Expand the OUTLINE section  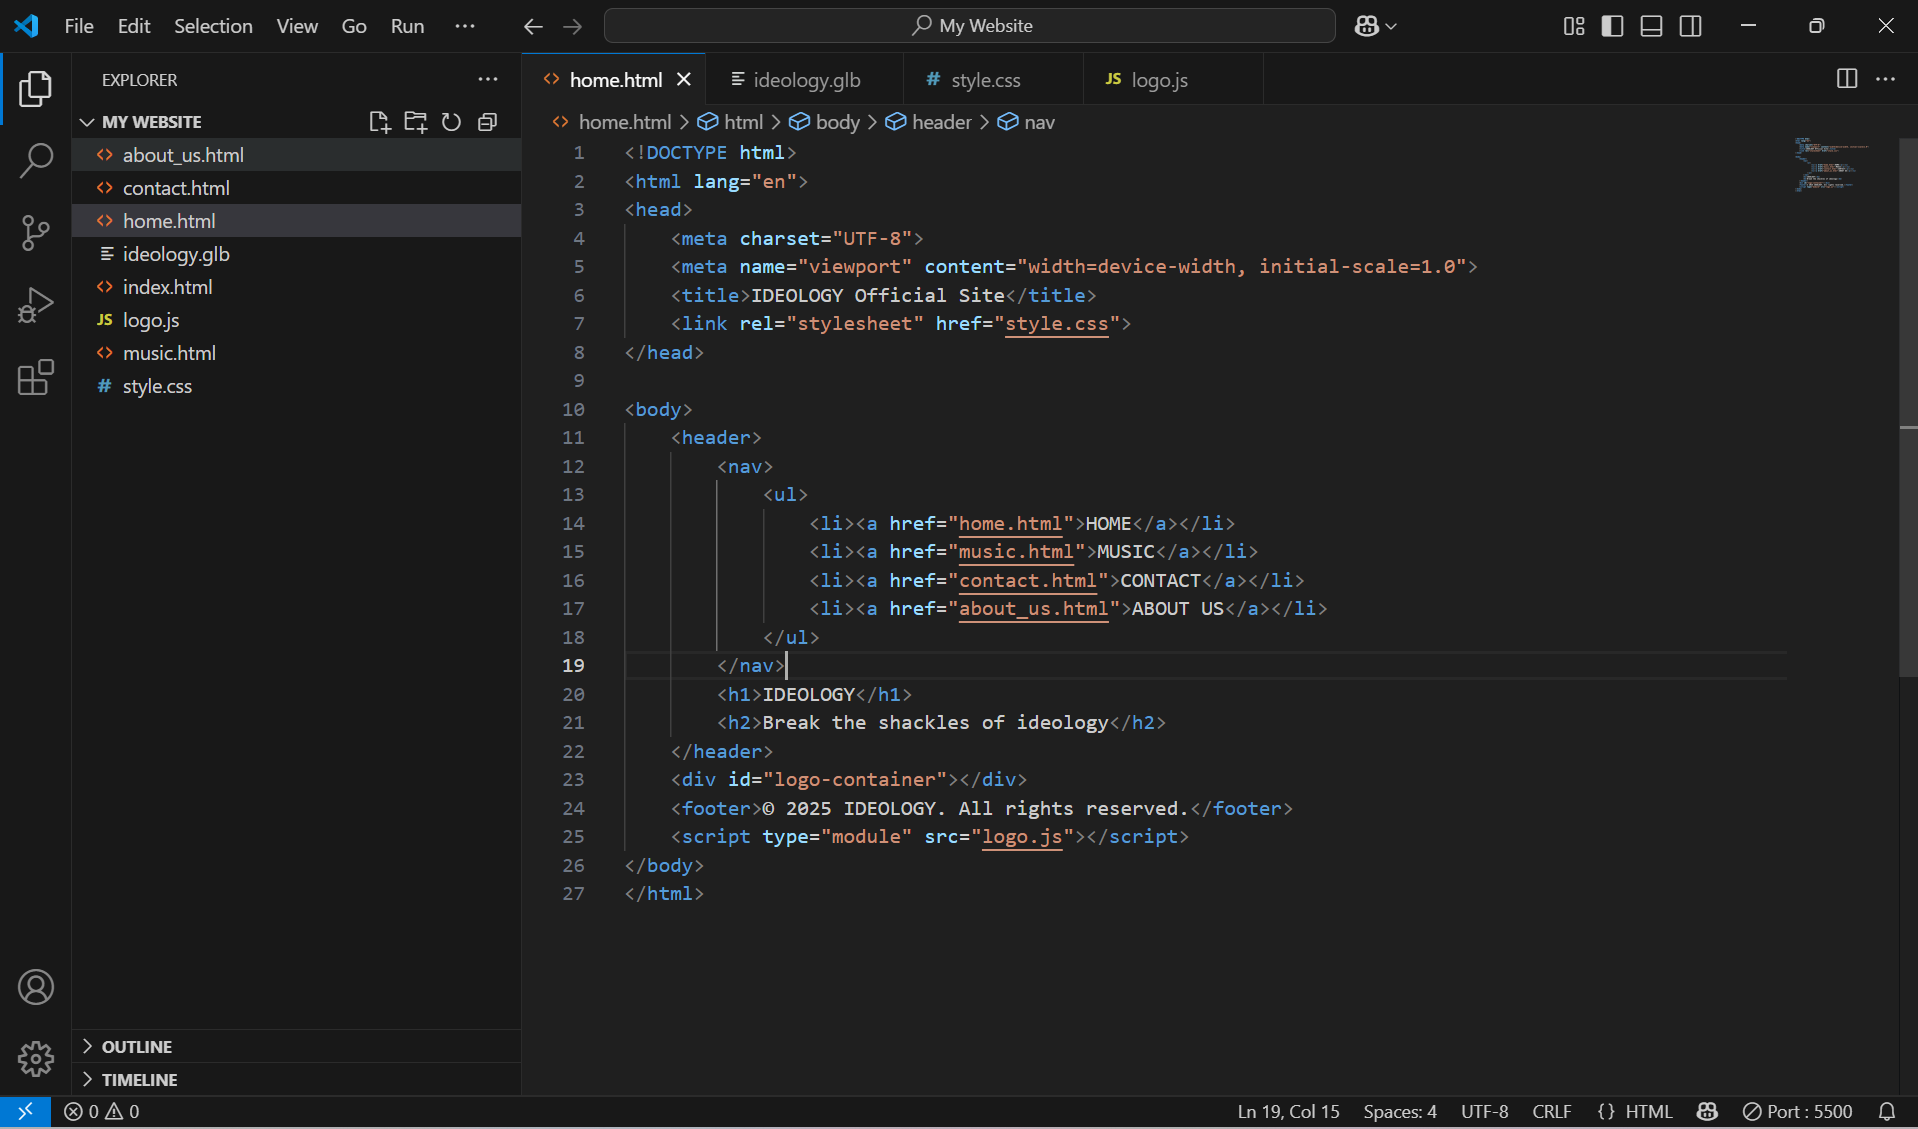point(296,1047)
